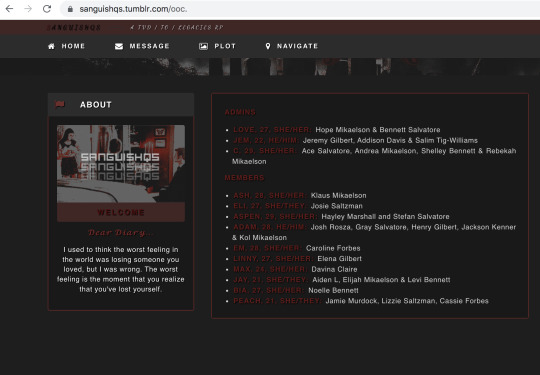Open the HOME nav link

click(x=73, y=46)
